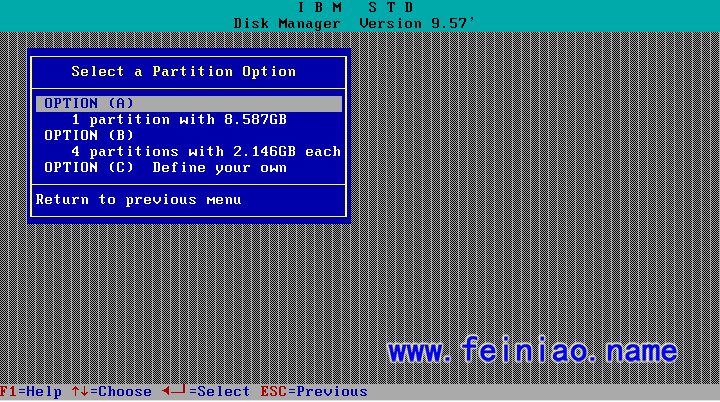Click Select a Partition Option title
720x402 pixels.
tap(183, 72)
